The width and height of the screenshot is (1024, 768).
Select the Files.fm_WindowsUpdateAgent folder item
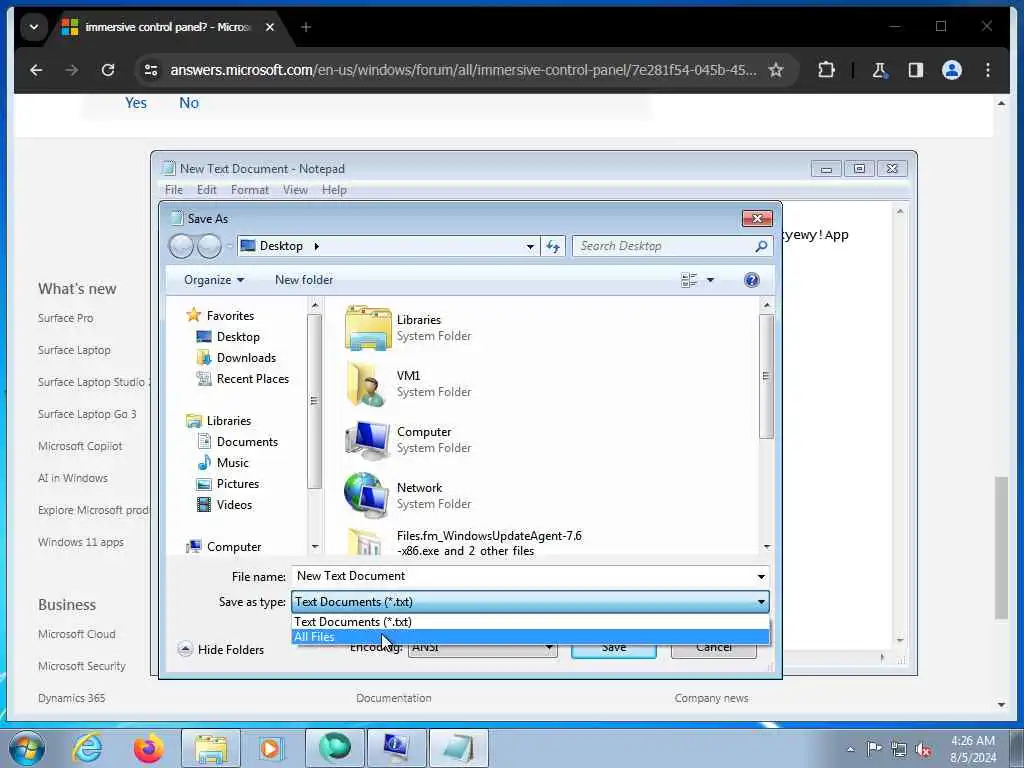[464, 543]
